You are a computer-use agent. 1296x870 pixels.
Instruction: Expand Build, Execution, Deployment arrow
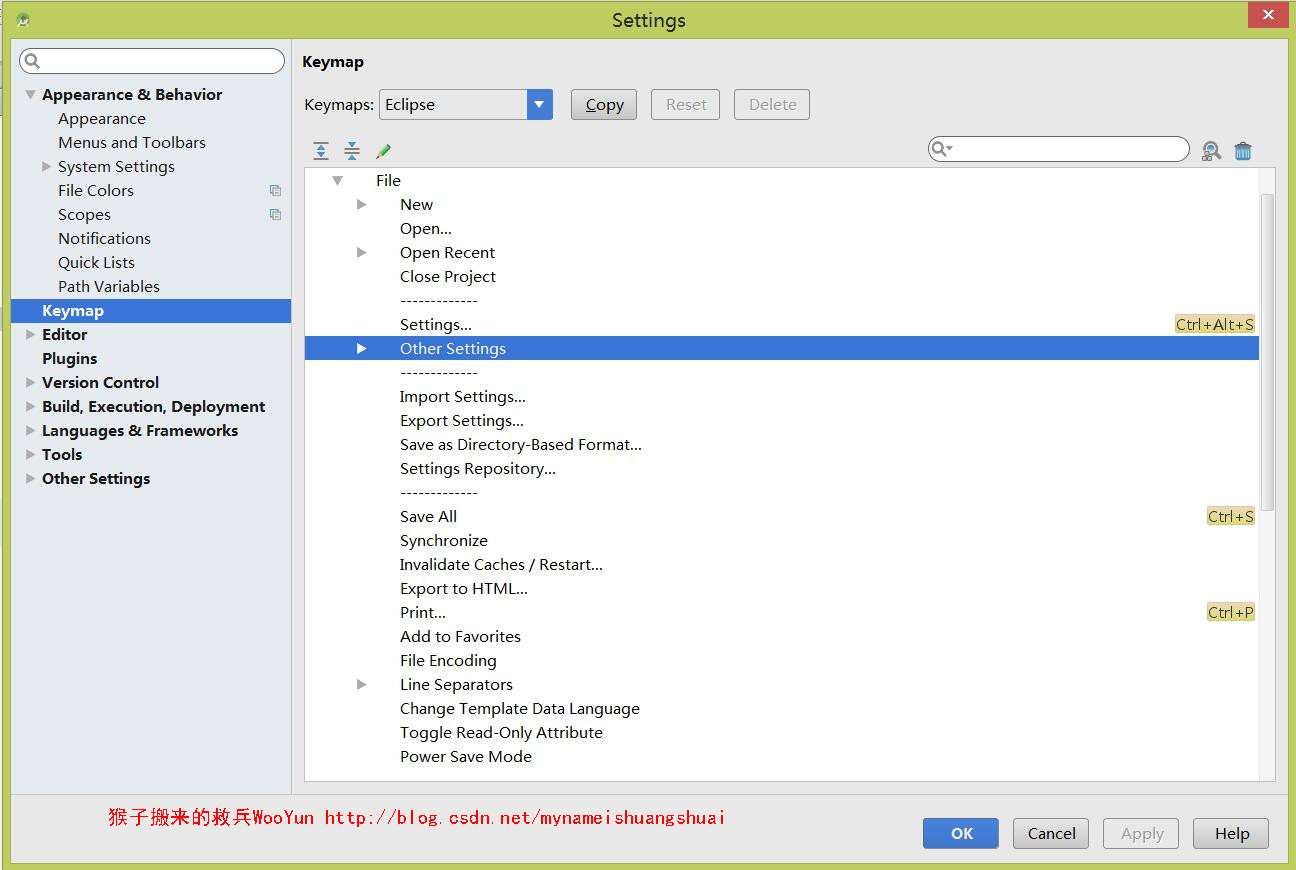point(31,406)
